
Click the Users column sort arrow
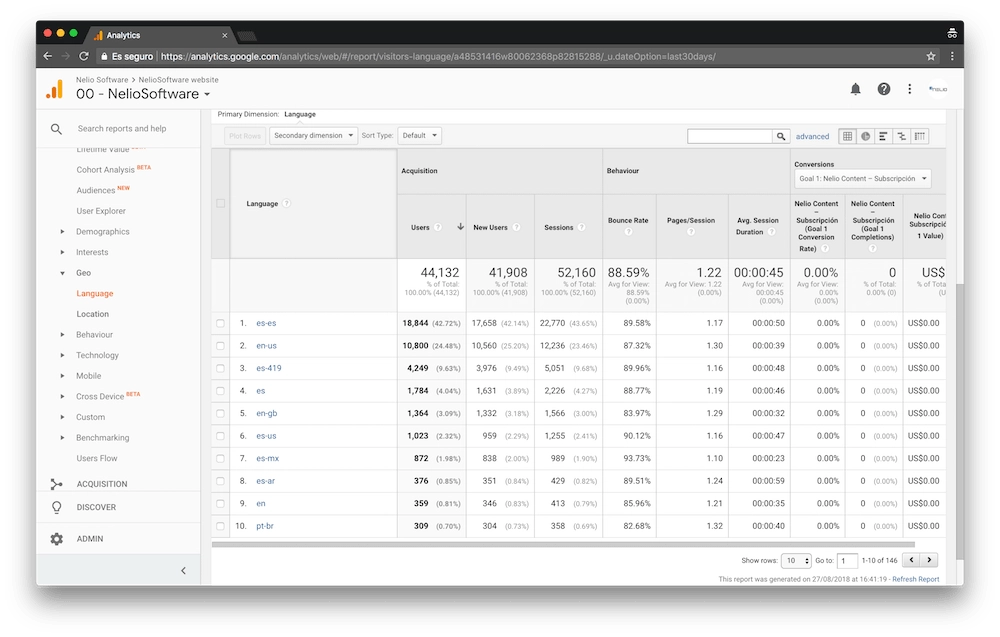pos(460,227)
